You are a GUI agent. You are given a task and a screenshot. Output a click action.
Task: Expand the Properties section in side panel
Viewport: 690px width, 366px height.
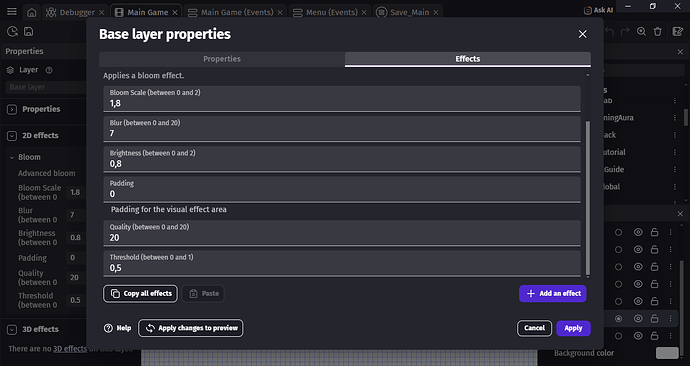click(x=12, y=109)
